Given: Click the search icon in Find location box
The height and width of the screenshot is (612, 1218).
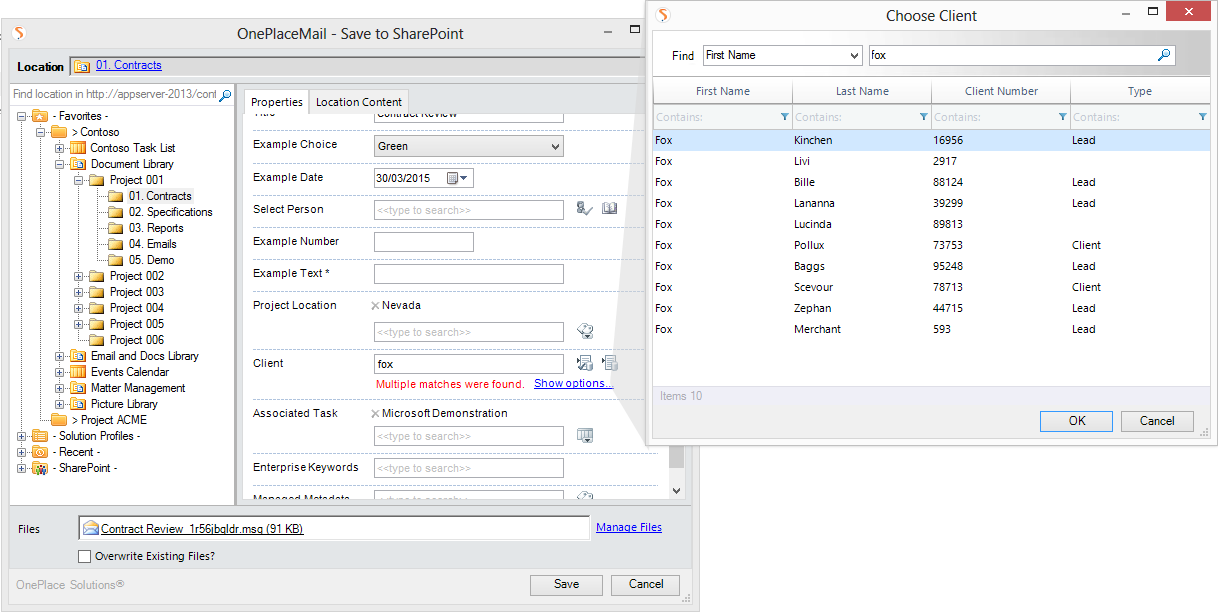Looking at the screenshot, I should pos(225,95).
